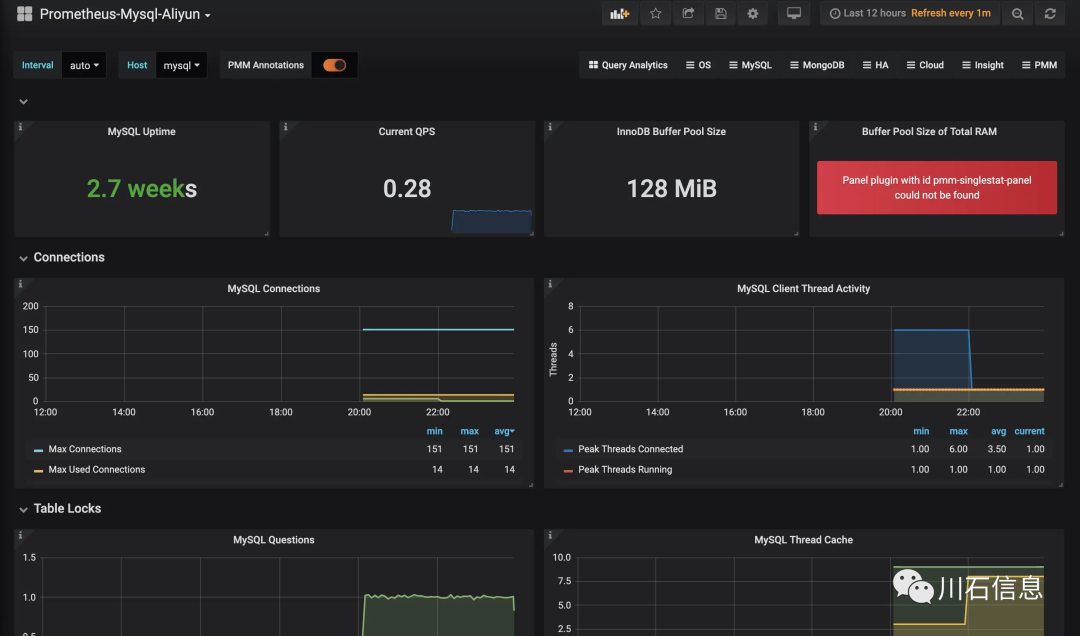Open the Current QPS panel title menu
1080x636 pixels.
pos(406,132)
